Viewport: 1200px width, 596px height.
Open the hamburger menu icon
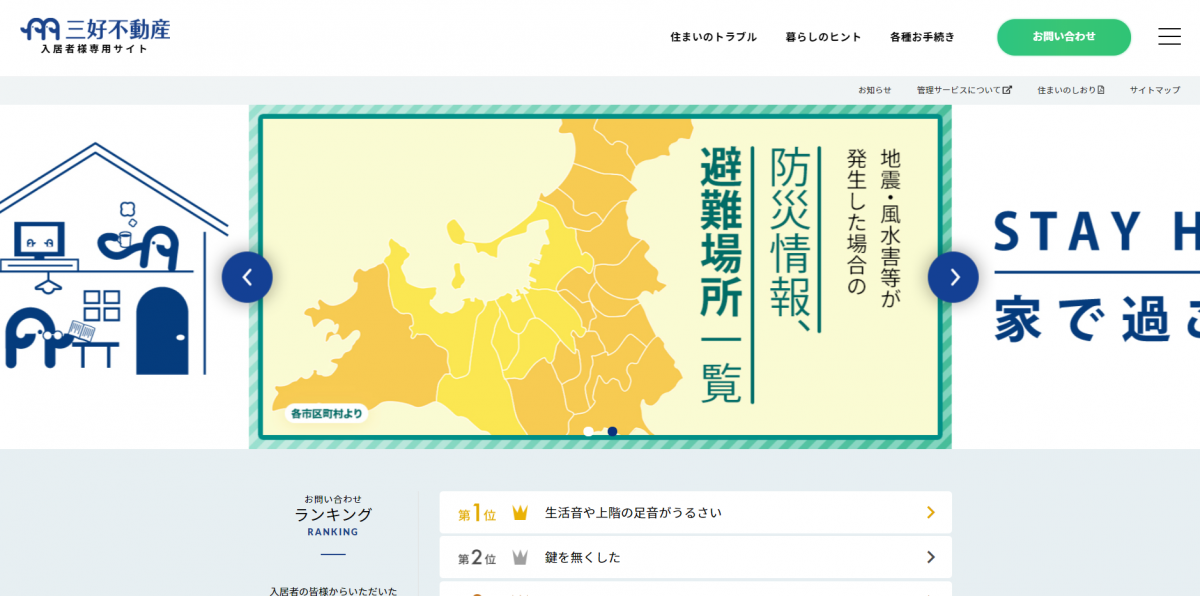click(1169, 37)
